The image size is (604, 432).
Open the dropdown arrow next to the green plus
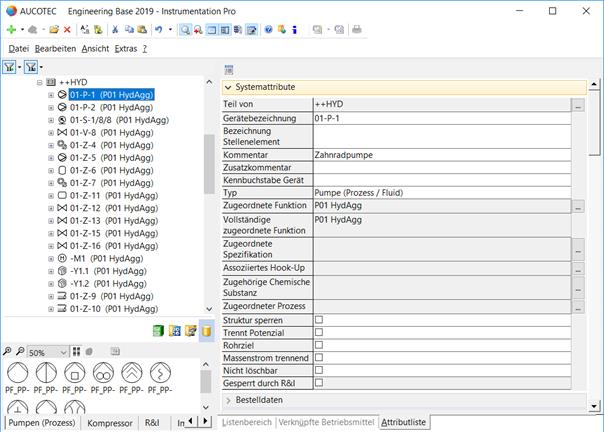coord(22,30)
